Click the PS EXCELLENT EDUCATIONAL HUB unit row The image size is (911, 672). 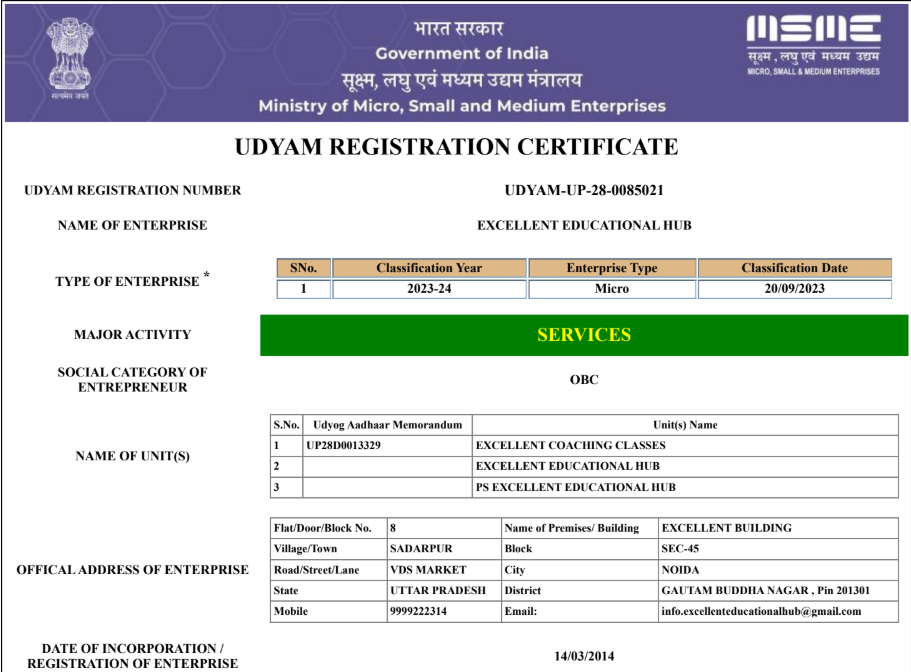tap(576, 487)
